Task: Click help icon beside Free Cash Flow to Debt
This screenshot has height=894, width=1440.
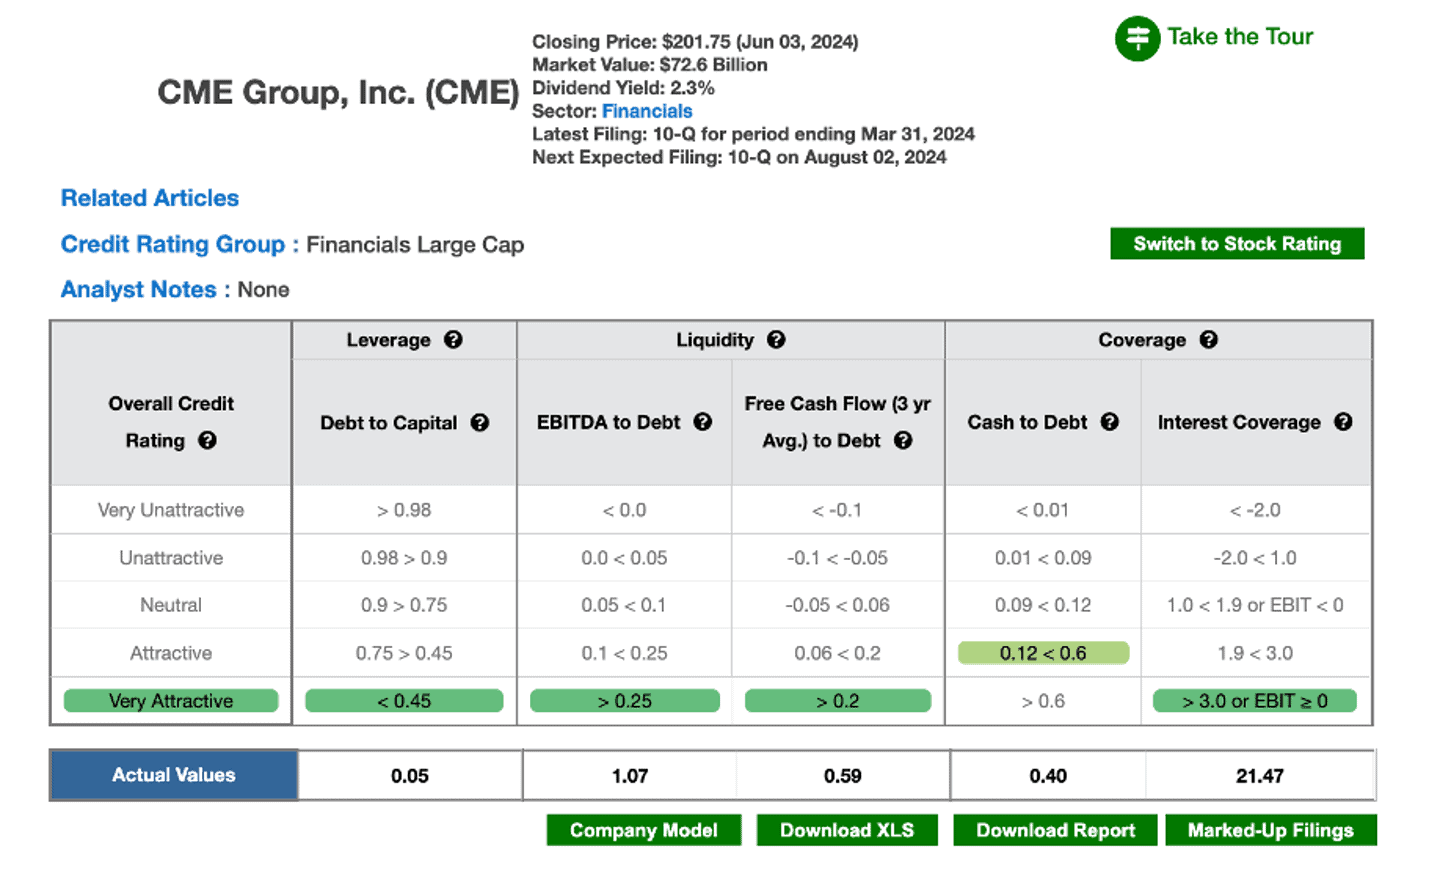Action: (x=903, y=440)
